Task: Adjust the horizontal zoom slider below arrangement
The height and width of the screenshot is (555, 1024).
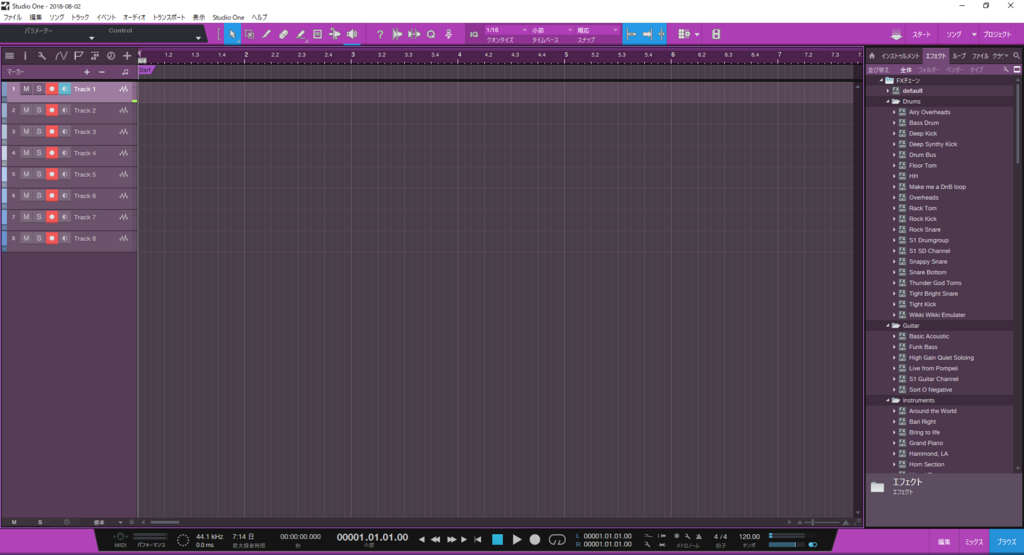Action: pyautogui.click(x=821, y=522)
